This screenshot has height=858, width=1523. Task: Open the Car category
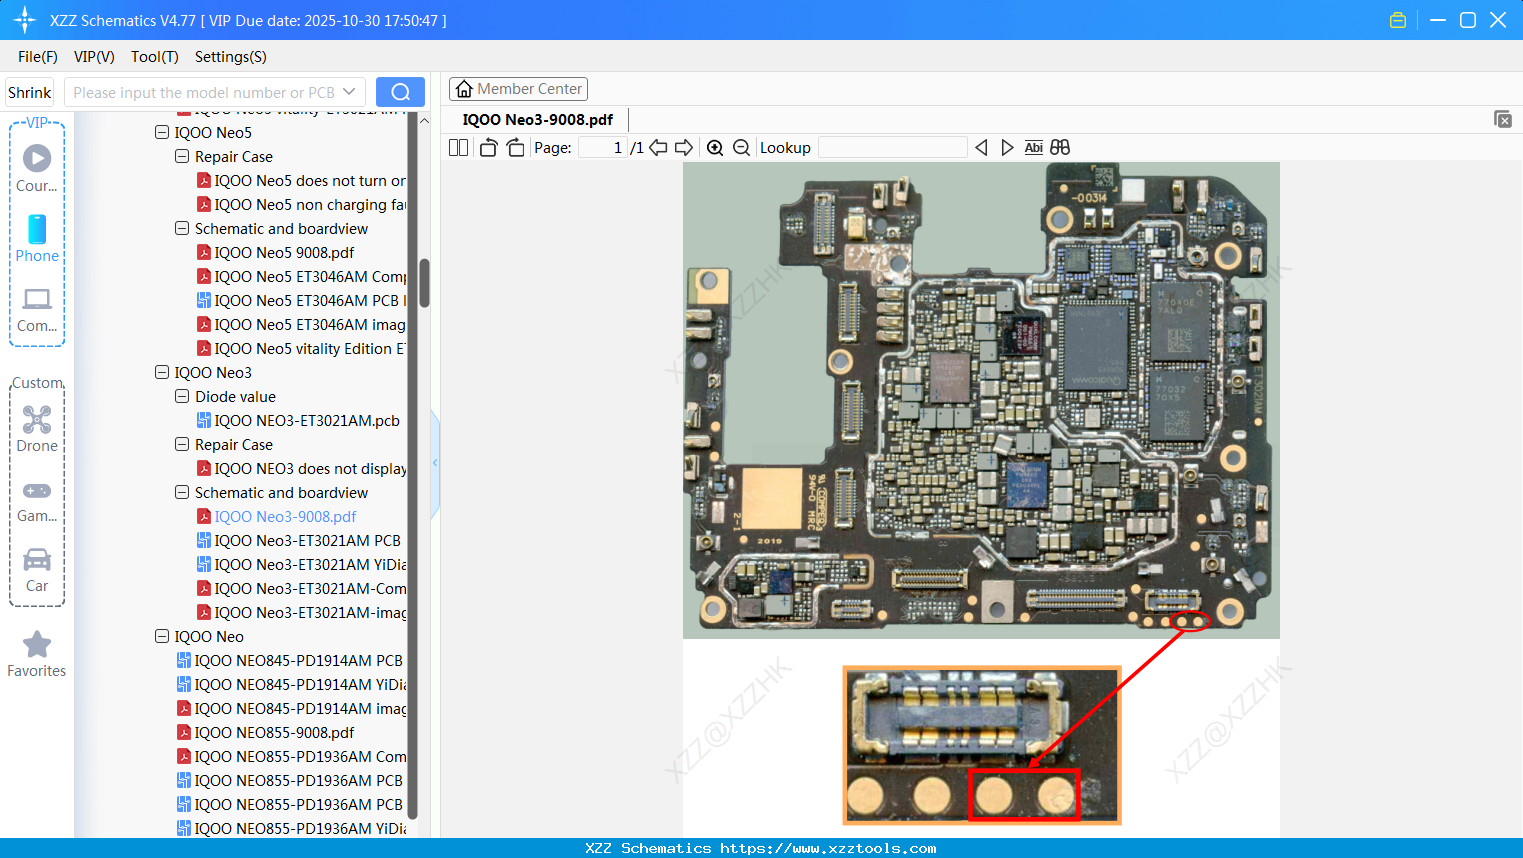point(37,570)
